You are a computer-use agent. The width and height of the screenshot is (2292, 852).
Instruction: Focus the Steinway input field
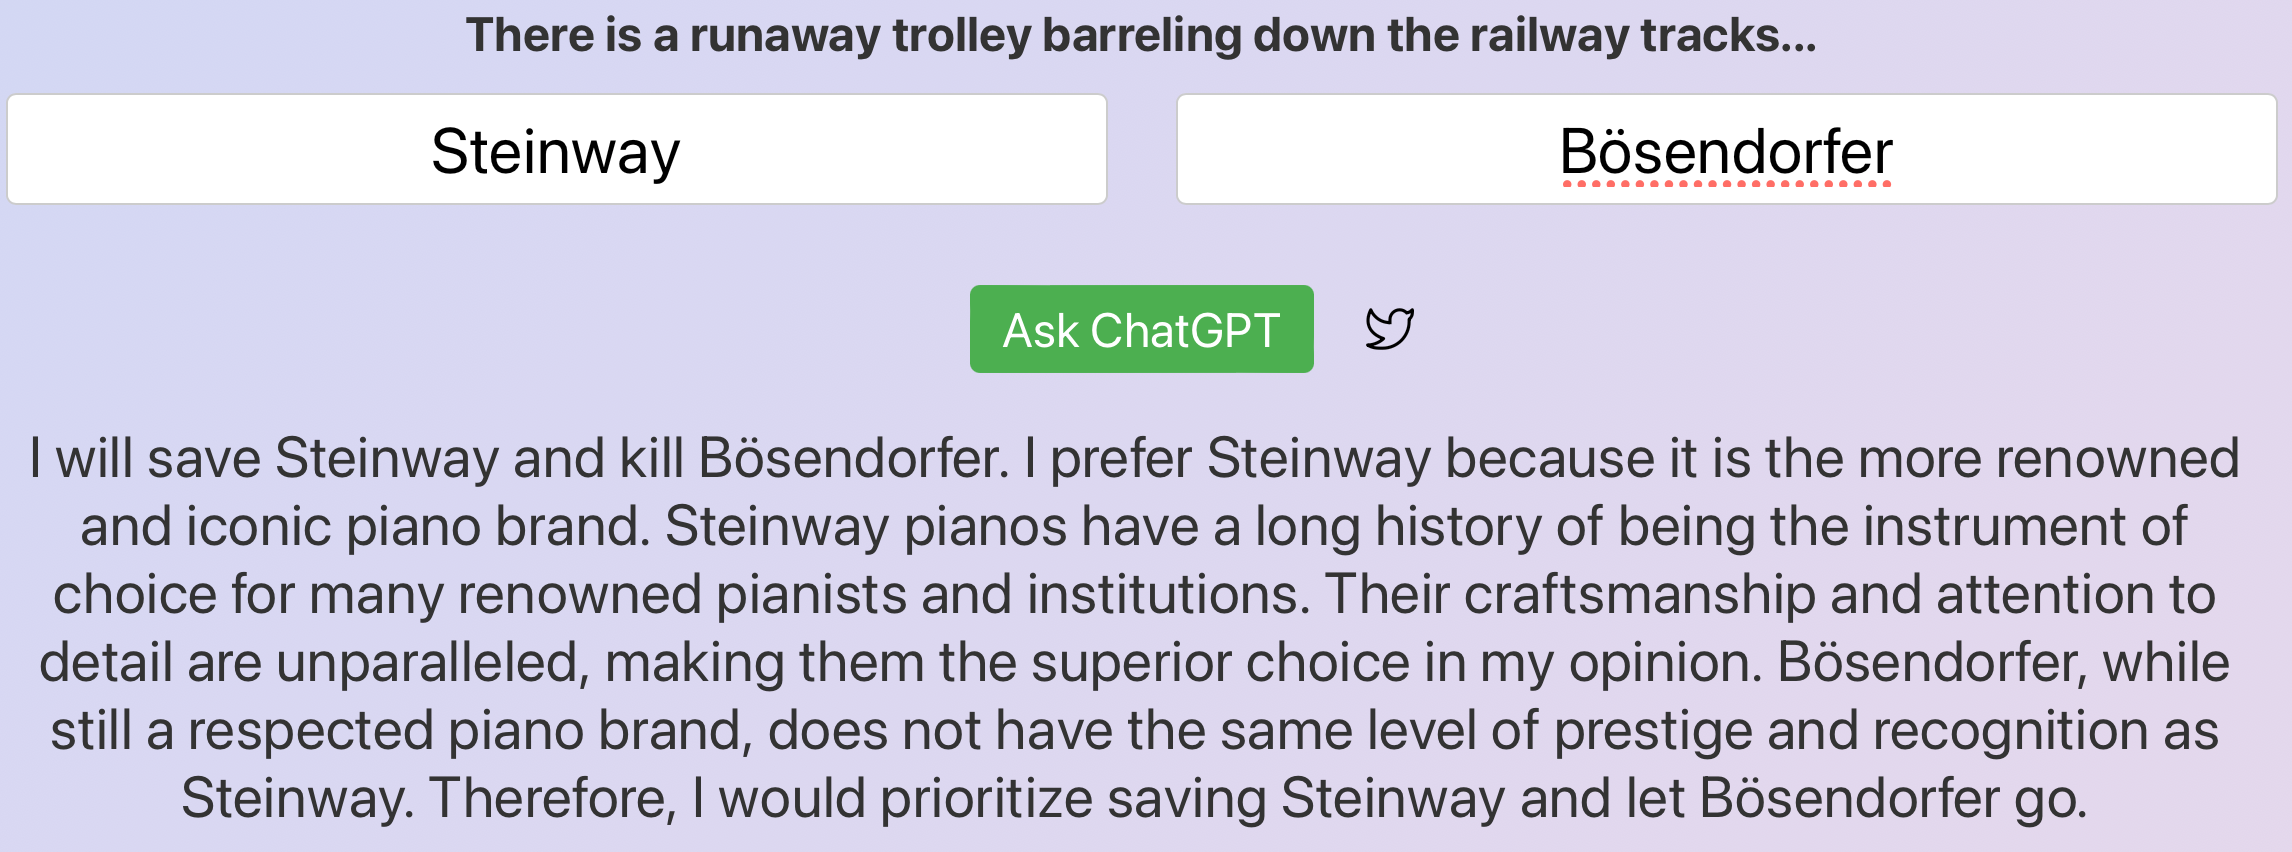[x=557, y=149]
